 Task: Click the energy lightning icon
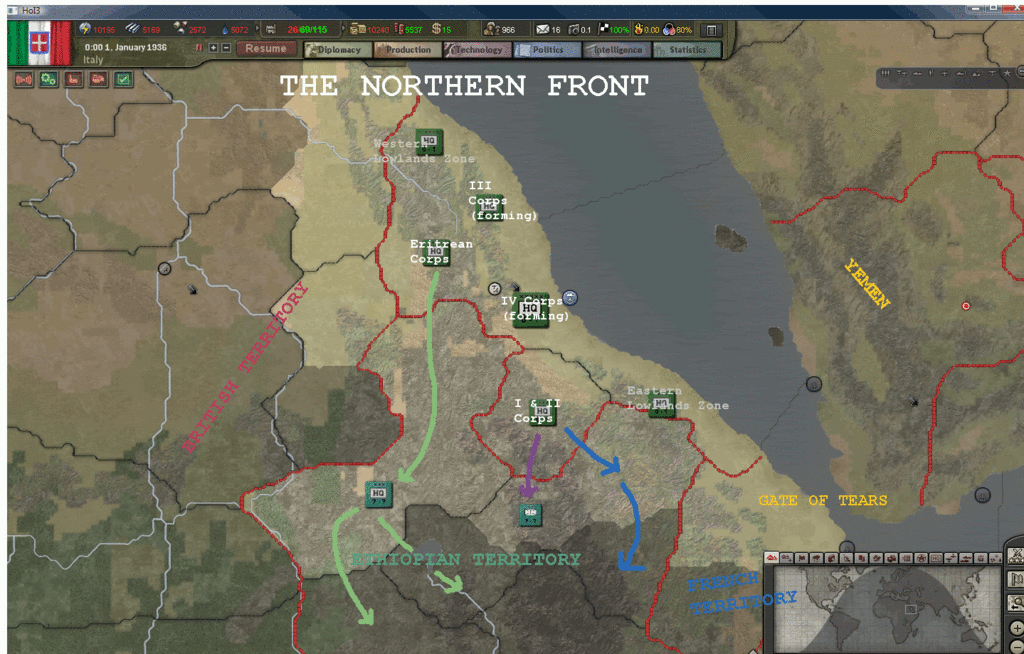[85, 28]
